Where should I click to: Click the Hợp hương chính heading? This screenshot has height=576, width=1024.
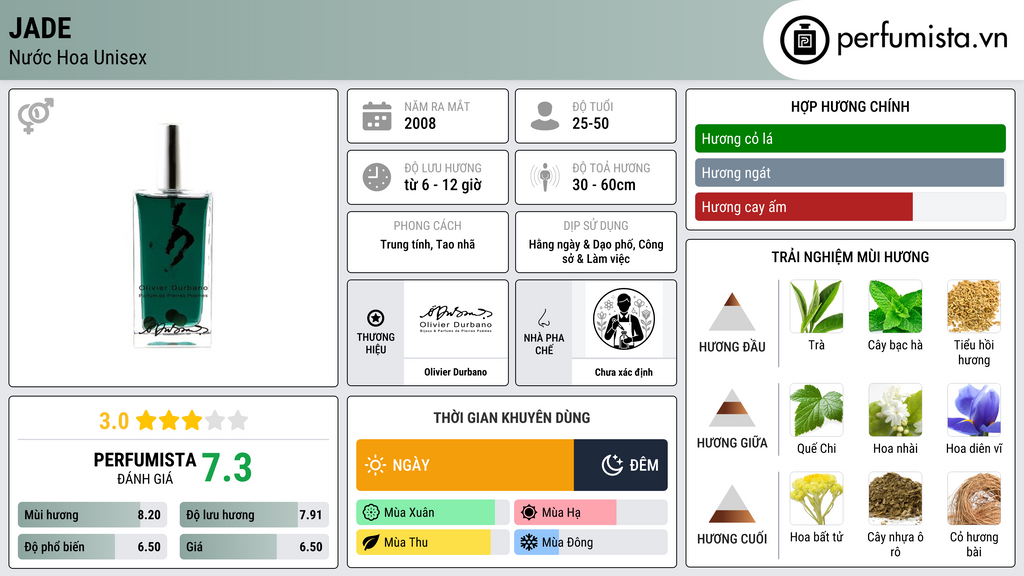click(x=850, y=106)
